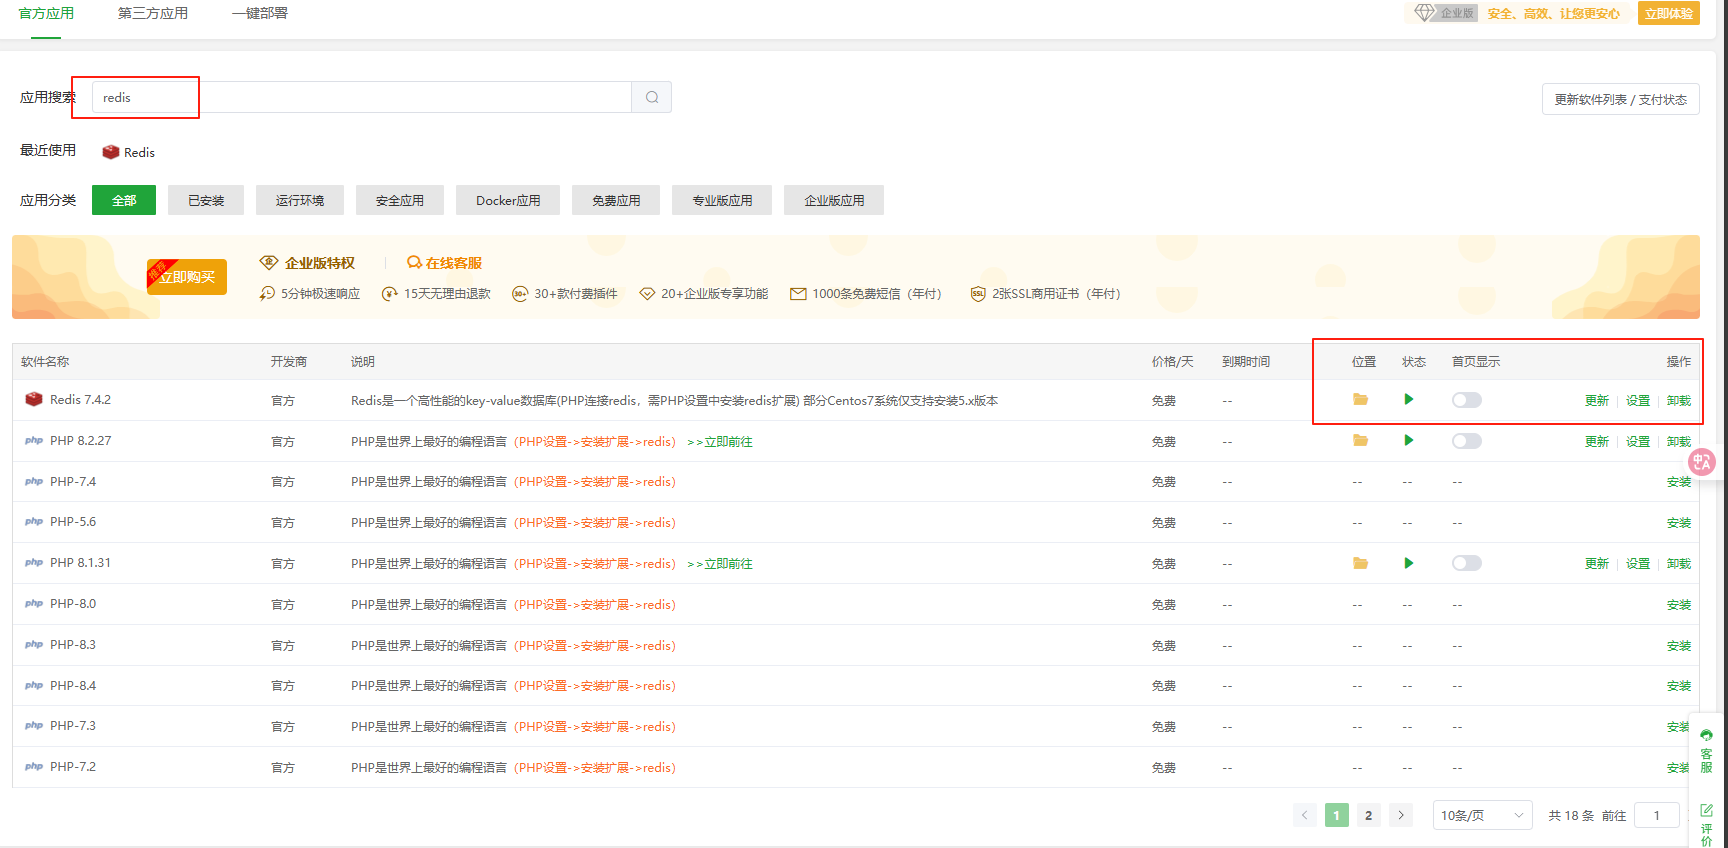Viewport: 1728px width, 848px height.
Task: Click previous page arrow button
Action: point(1305,815)
